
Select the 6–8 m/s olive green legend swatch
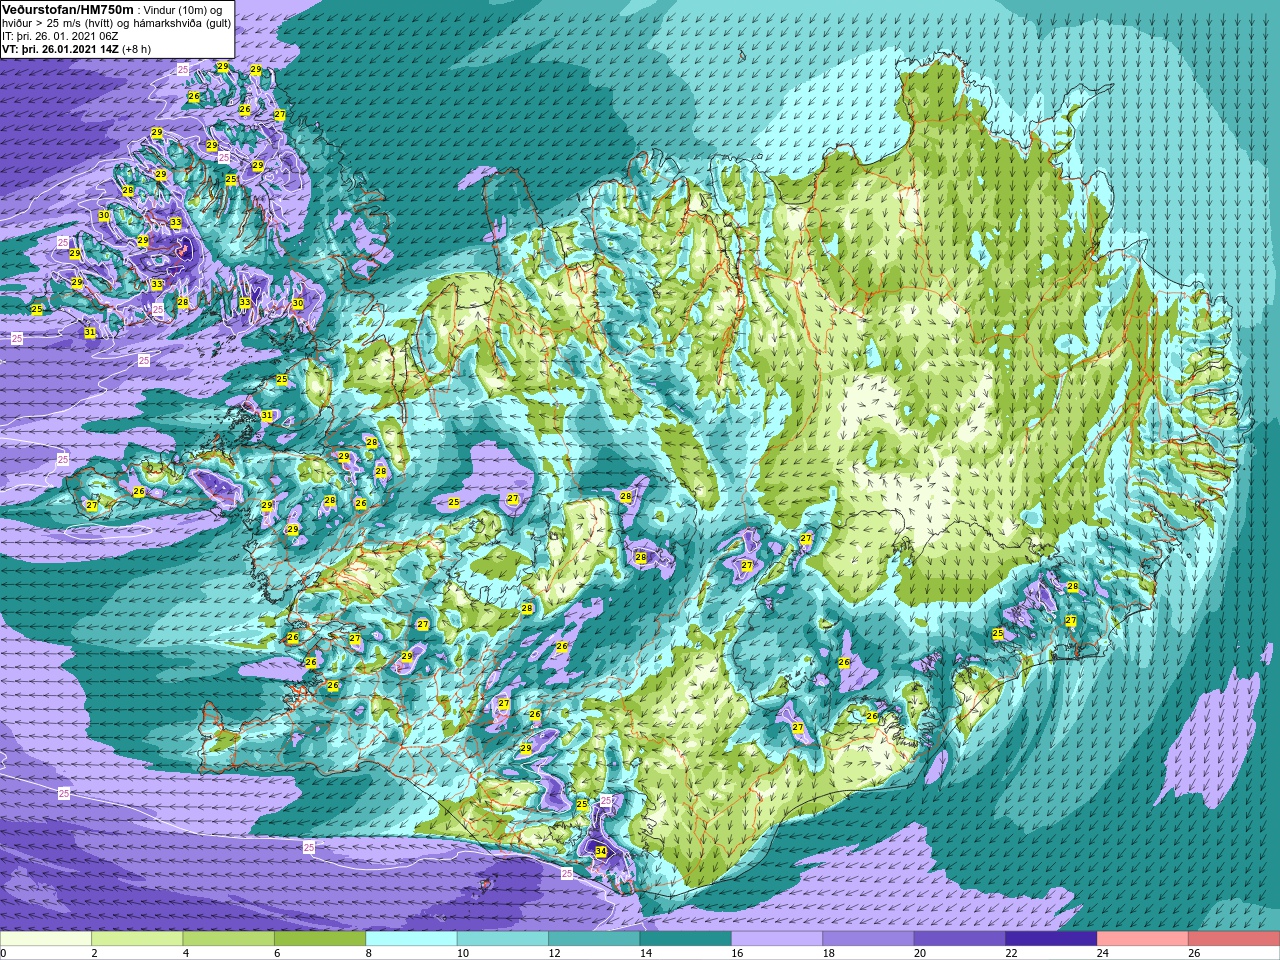pyautogui.click(x=320, y=939)
